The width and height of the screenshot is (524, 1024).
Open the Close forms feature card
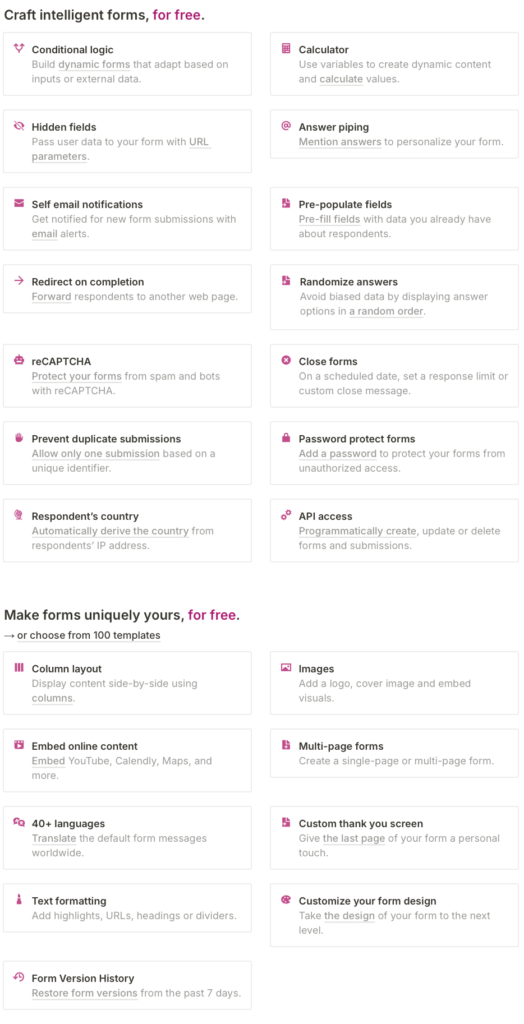coord(394,376)
